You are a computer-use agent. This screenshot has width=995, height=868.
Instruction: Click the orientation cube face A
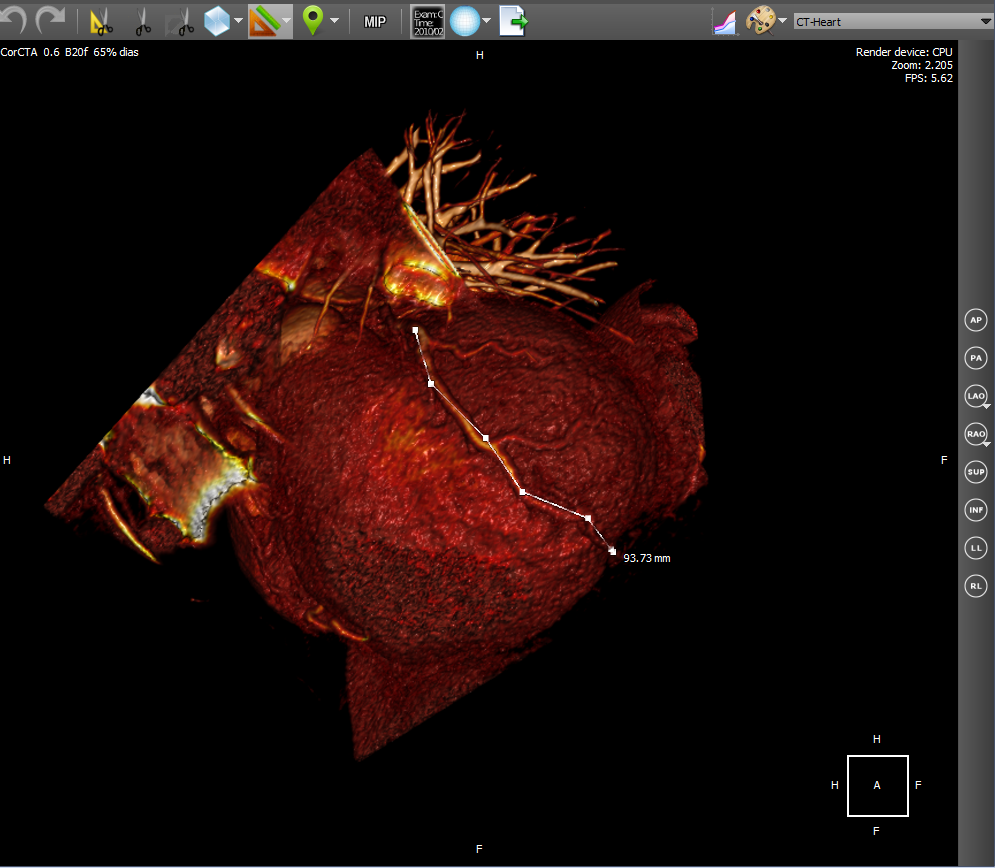tap(877, 785)
